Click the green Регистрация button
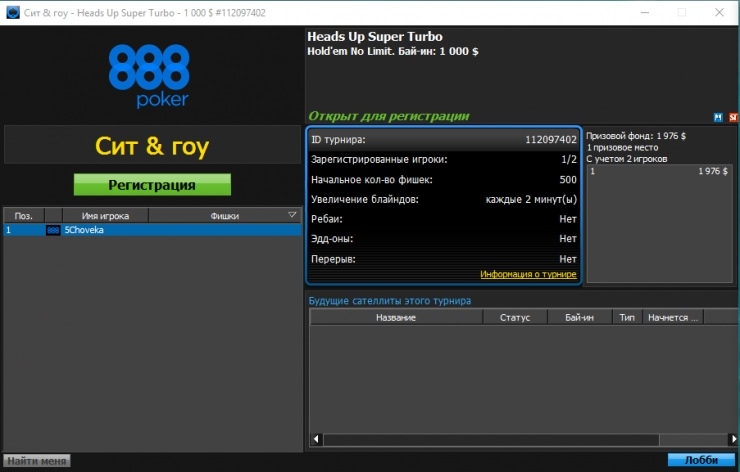Screen dimensions: 740x472 point(152,185)
